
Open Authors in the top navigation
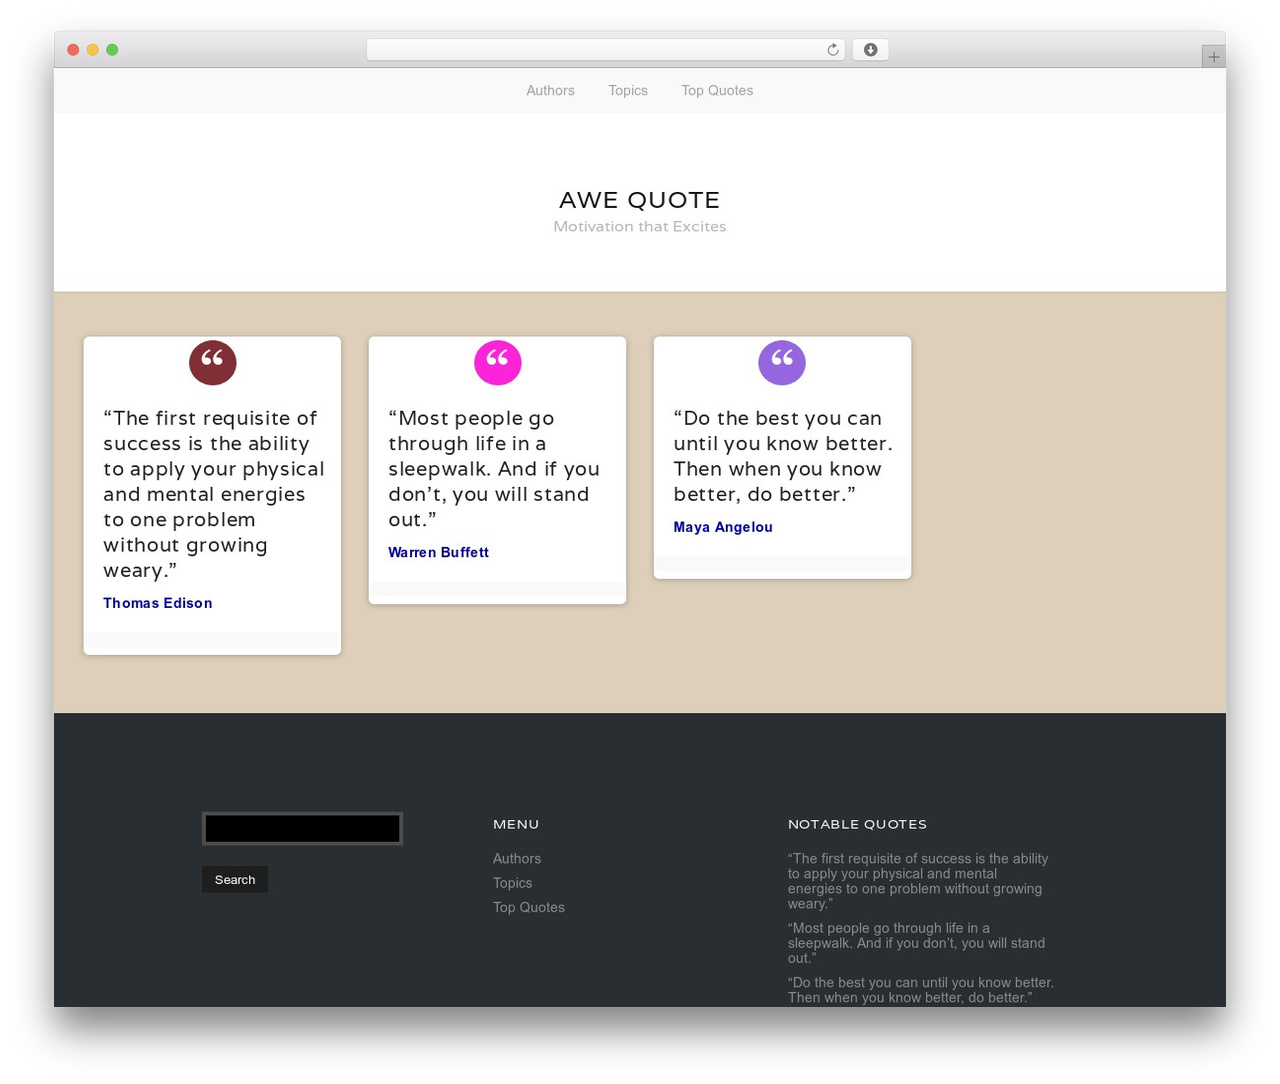(x=550, y=91)
